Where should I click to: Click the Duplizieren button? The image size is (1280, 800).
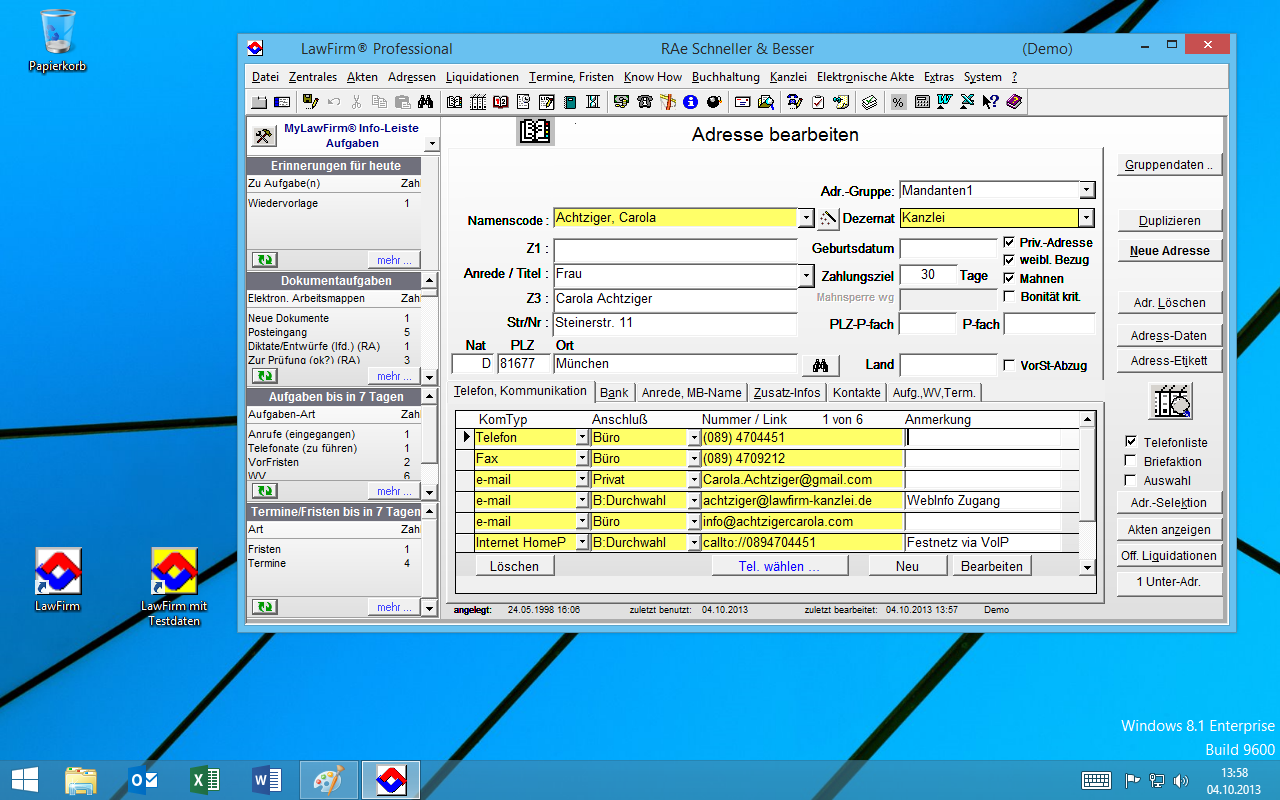click(1169, 221)
